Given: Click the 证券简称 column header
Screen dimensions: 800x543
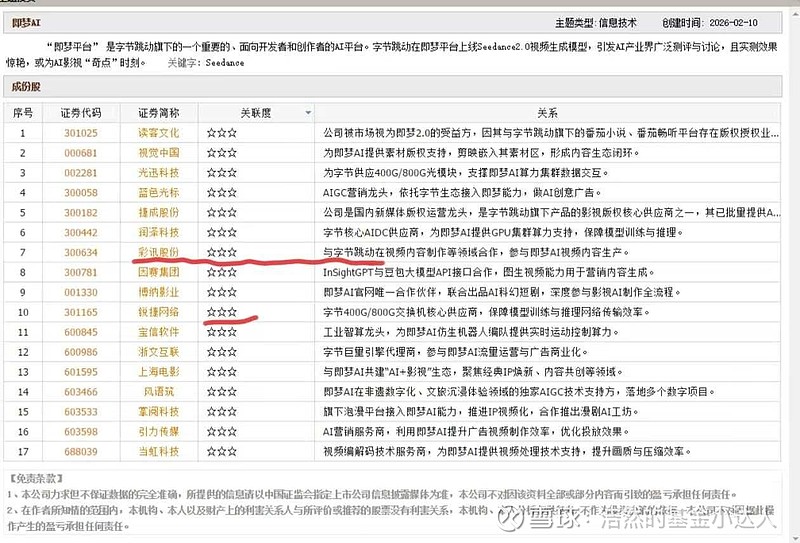Looking at the screenshot, I should point(159,113).
